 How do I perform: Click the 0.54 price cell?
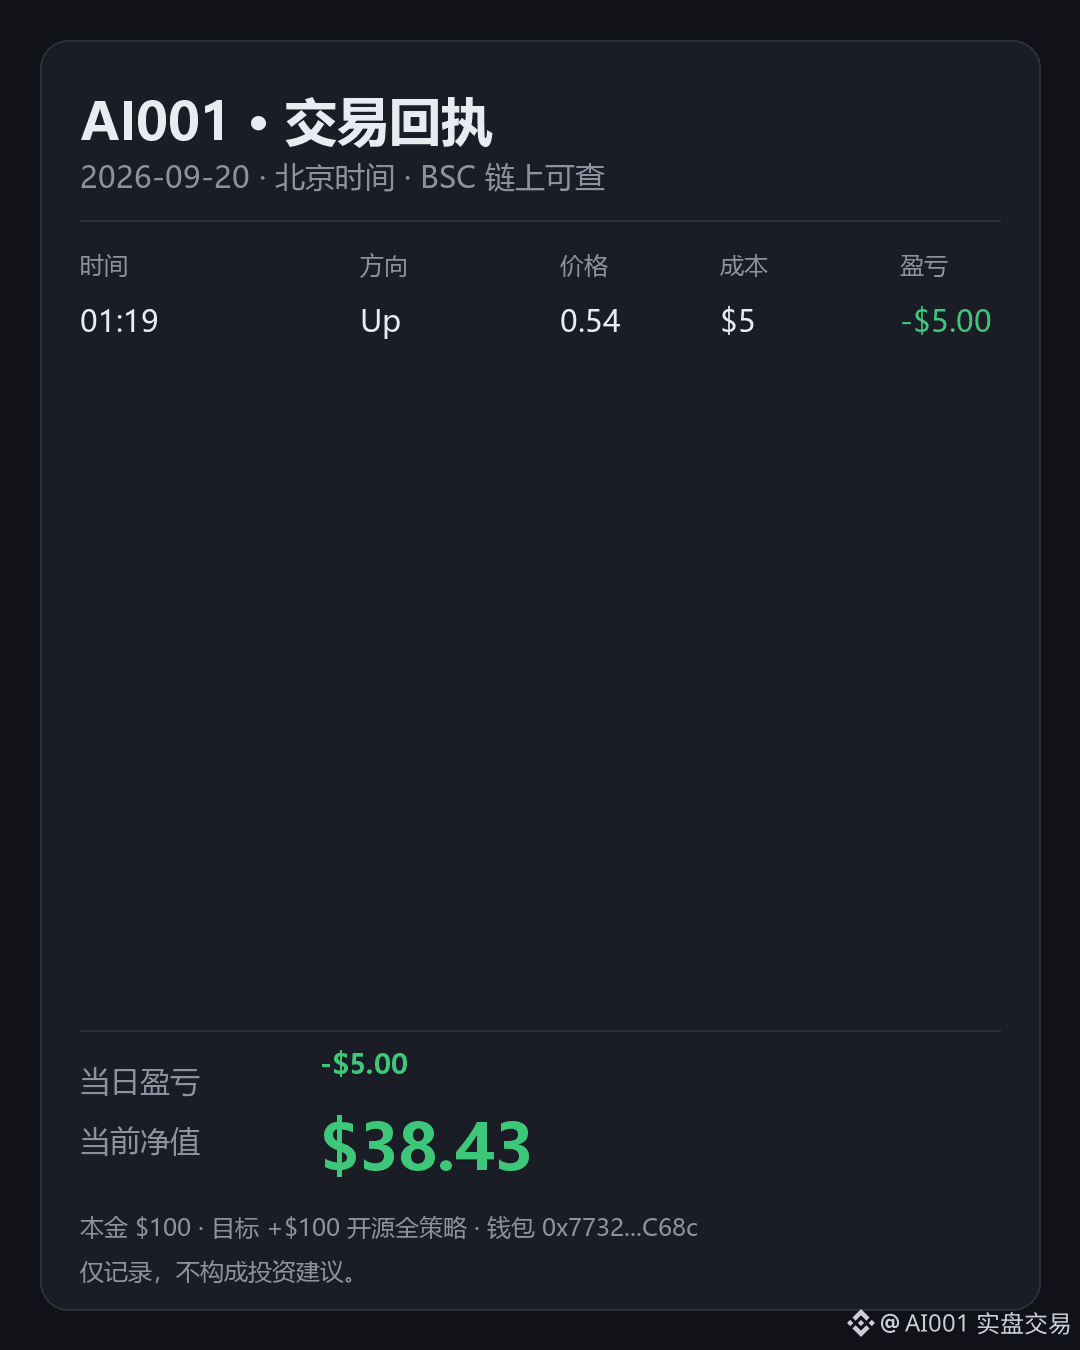click(590, 321)
